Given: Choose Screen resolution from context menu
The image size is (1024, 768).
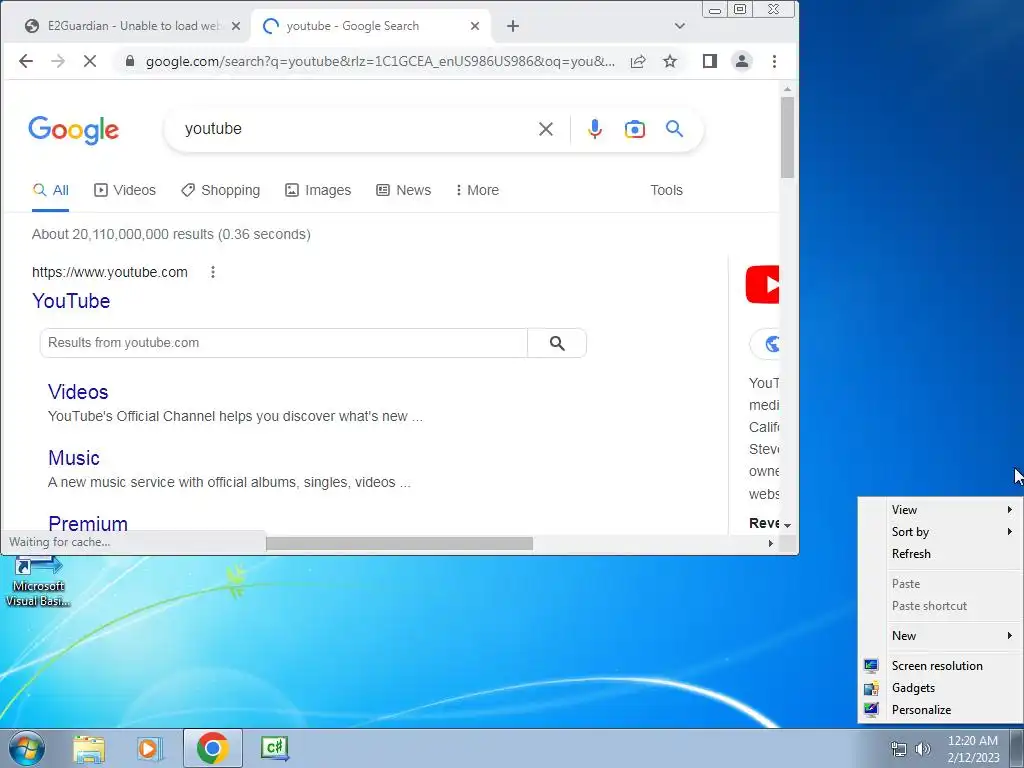Looking at the screenshot, I should [941, 665].
